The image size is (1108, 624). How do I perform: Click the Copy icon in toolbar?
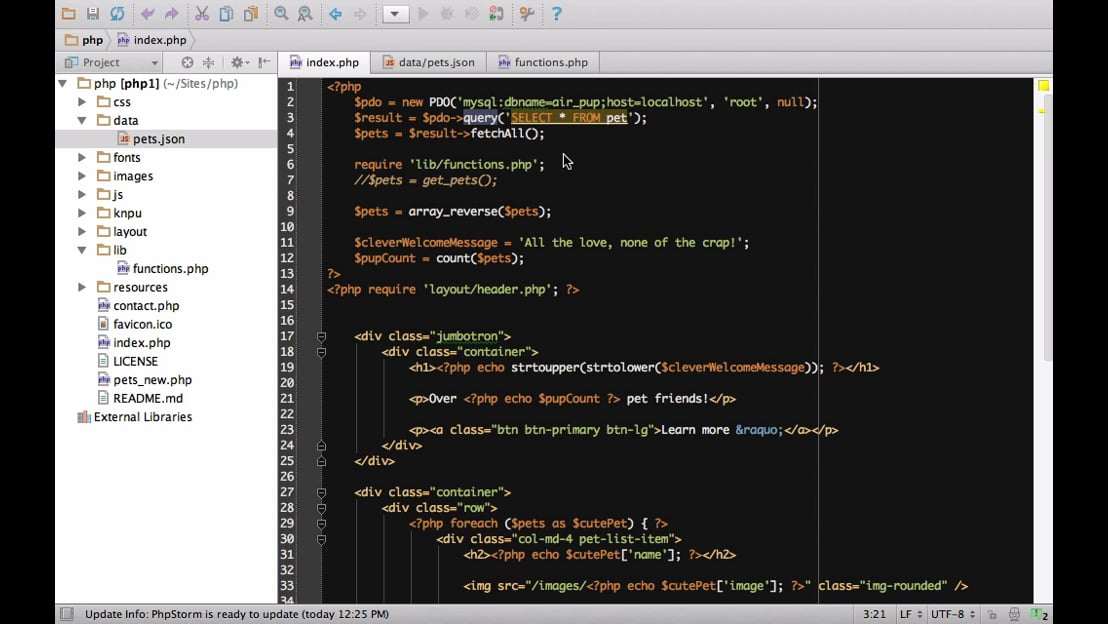pos(226,13)
